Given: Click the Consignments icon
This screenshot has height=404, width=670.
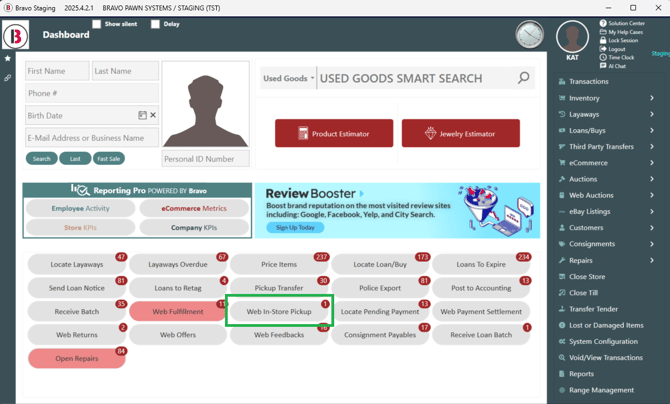Looking at the screenshot, I should (562, 244).
